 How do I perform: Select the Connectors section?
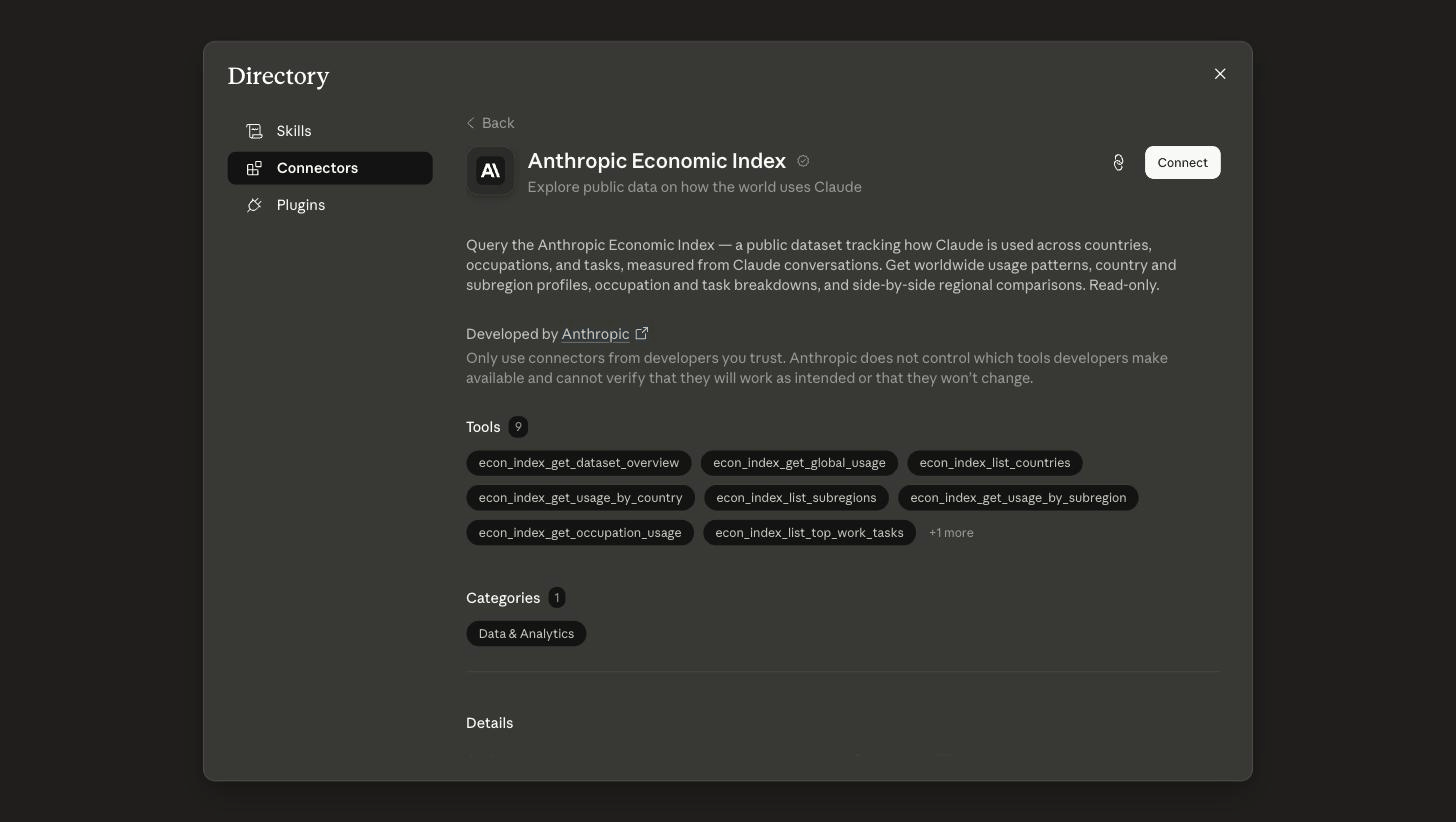coord(330,168)
